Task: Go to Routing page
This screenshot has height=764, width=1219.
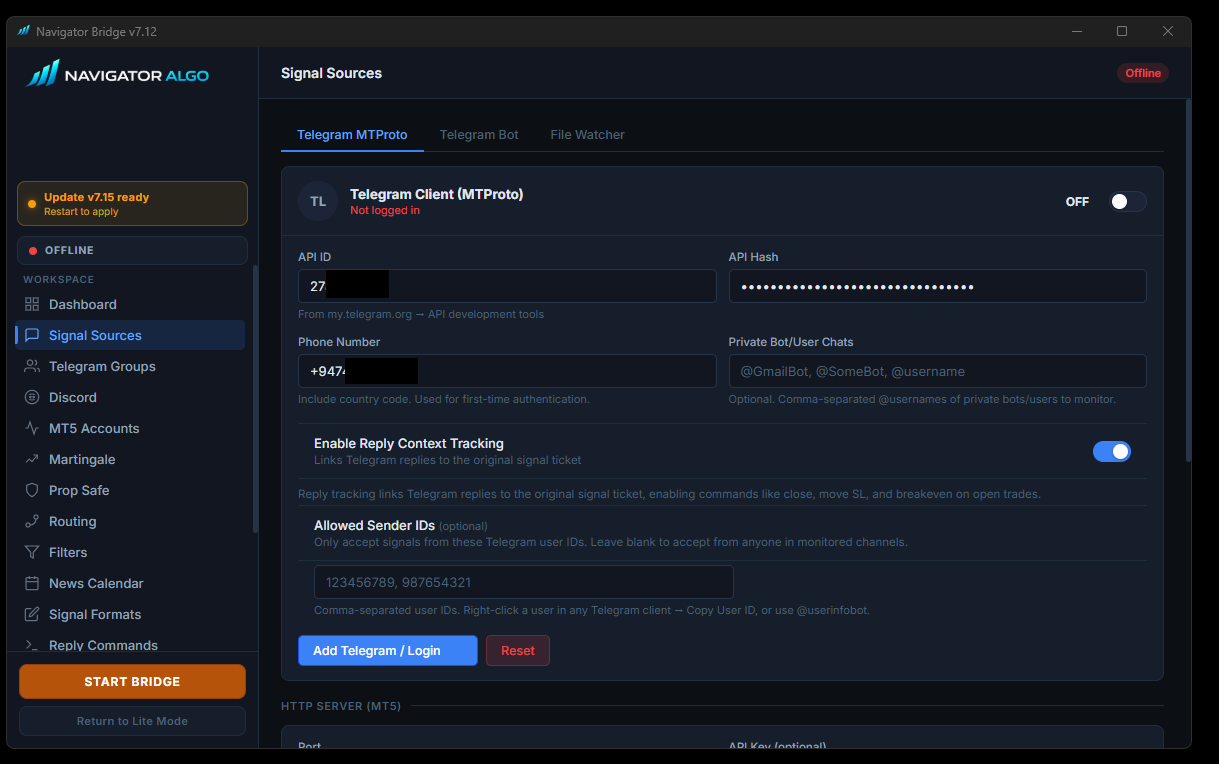Action: coord(131,521)
